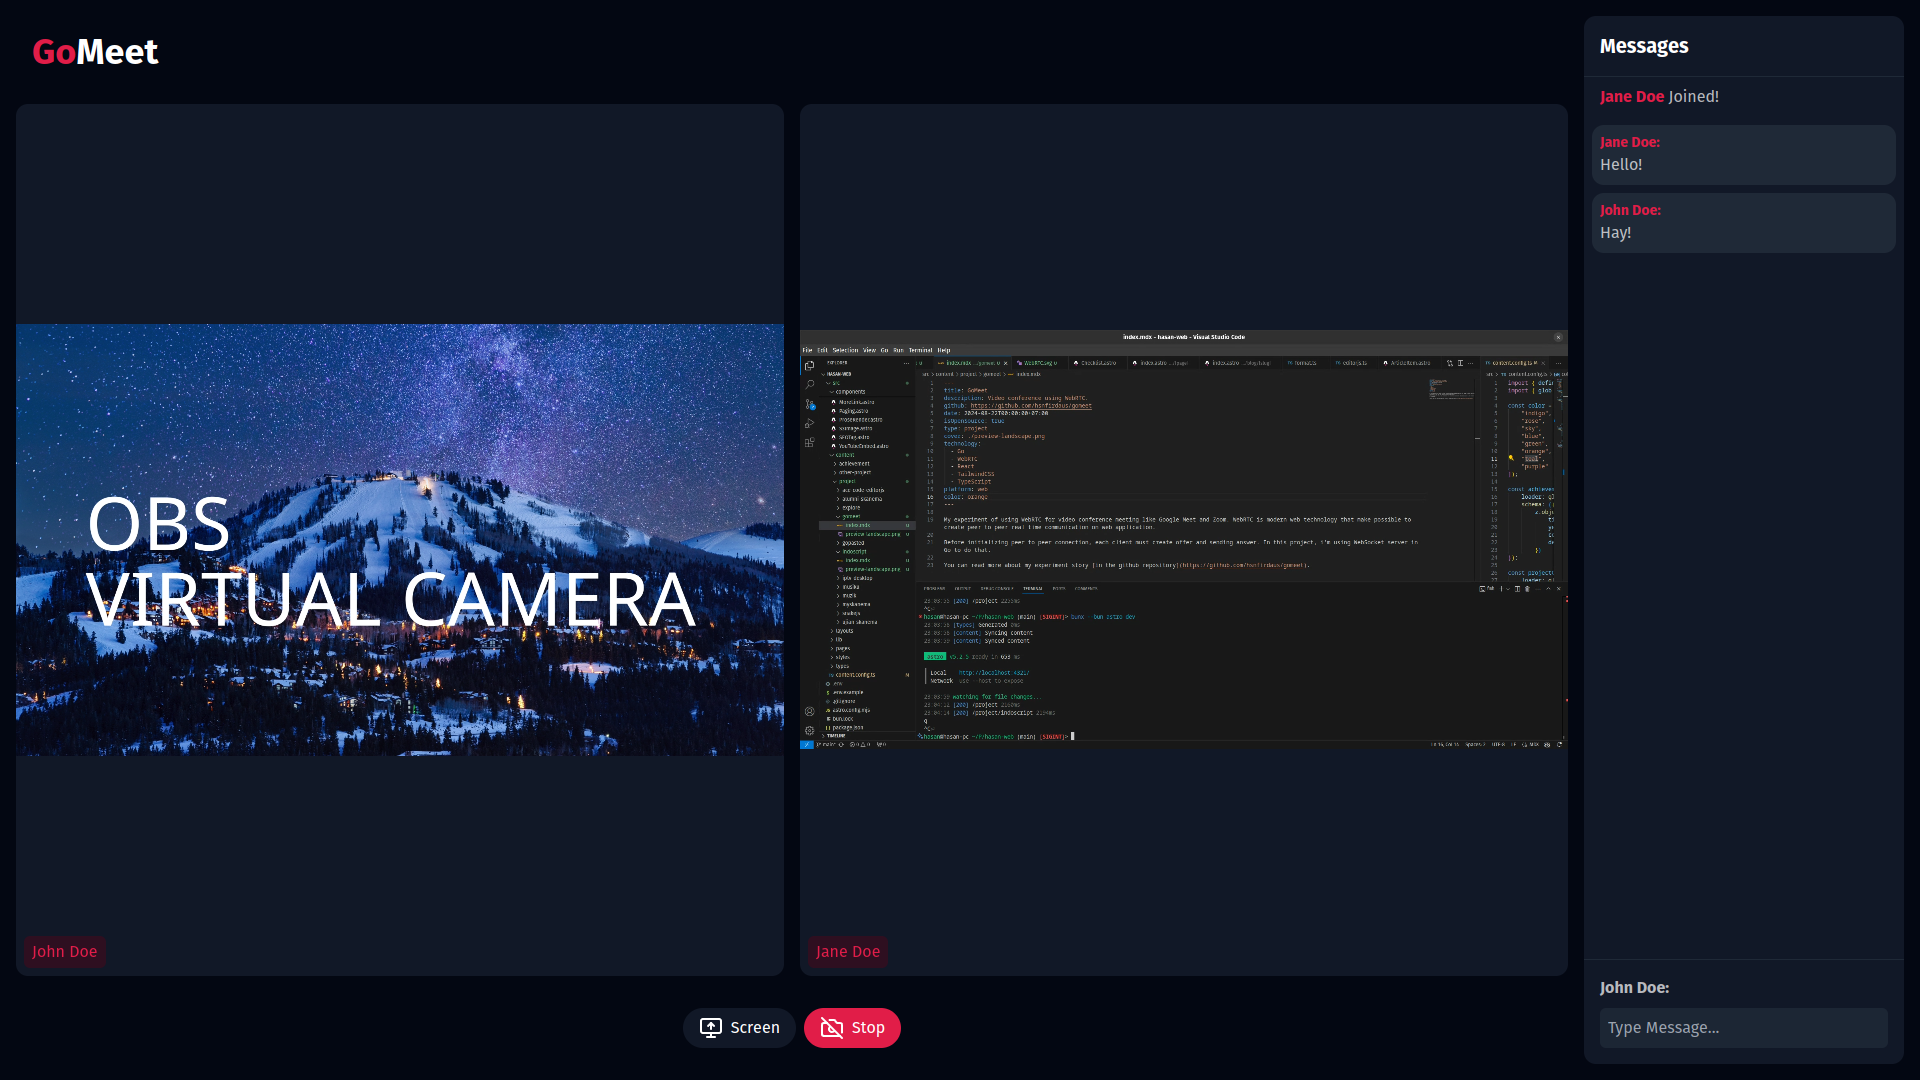Click the Accounts icon in VS Code sidebar
The width and height of the screenshot is (1920, 1080).
(809, 711)
